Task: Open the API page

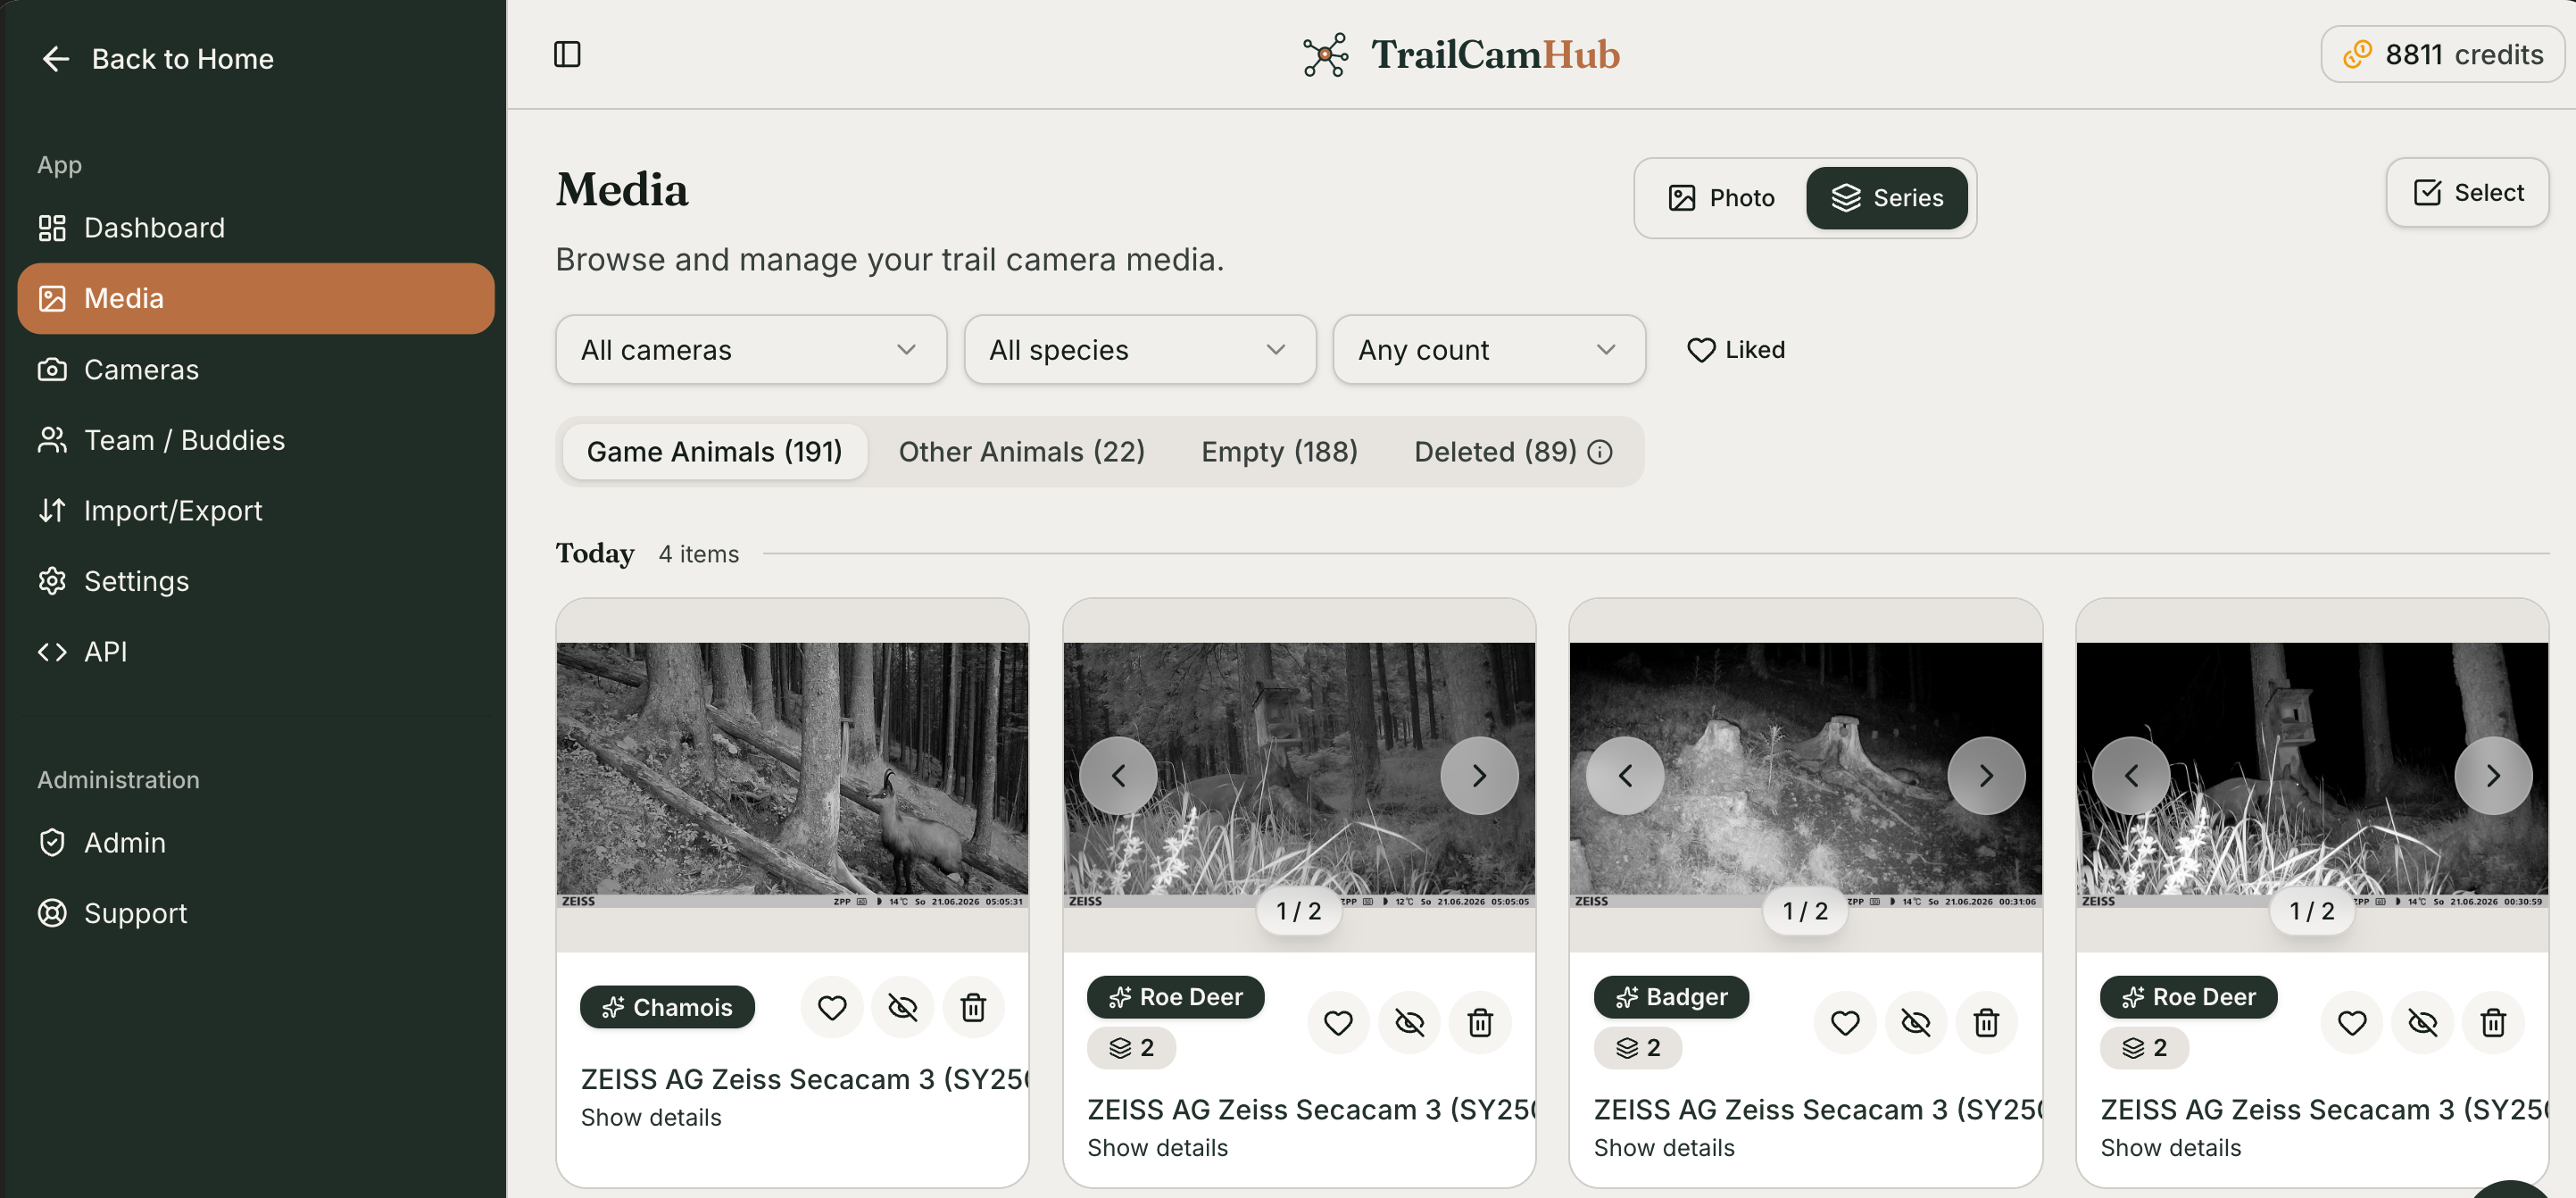Action: coord(256,651)
